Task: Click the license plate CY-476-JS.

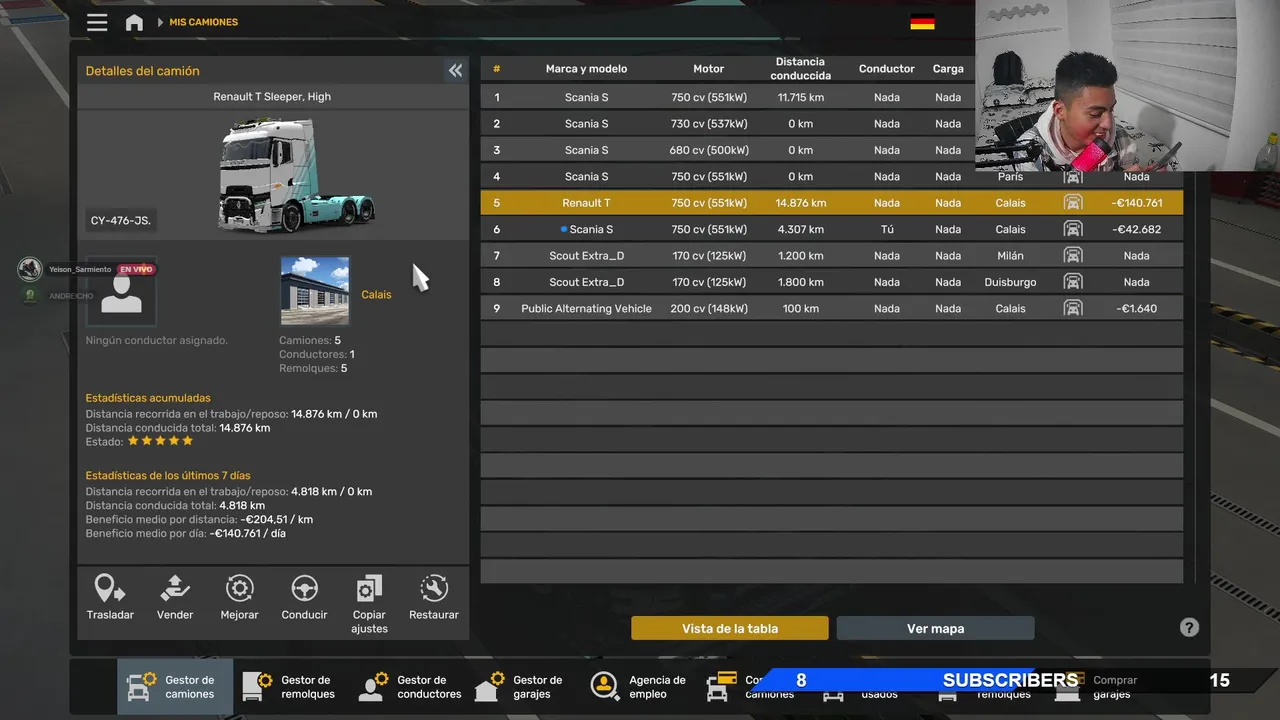Action: tap(120, 220)
